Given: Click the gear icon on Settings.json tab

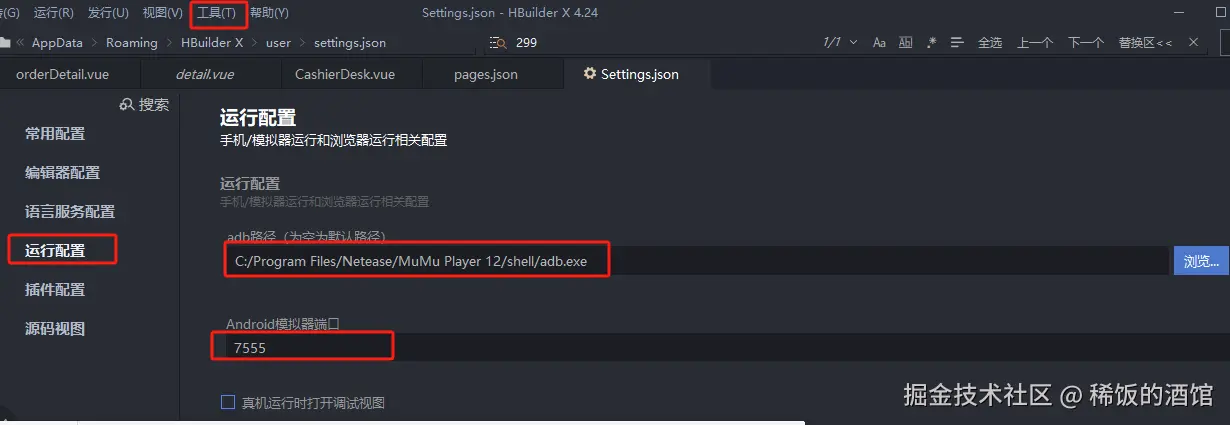Looking at the screenshot, I should click(x=590, y=74).
